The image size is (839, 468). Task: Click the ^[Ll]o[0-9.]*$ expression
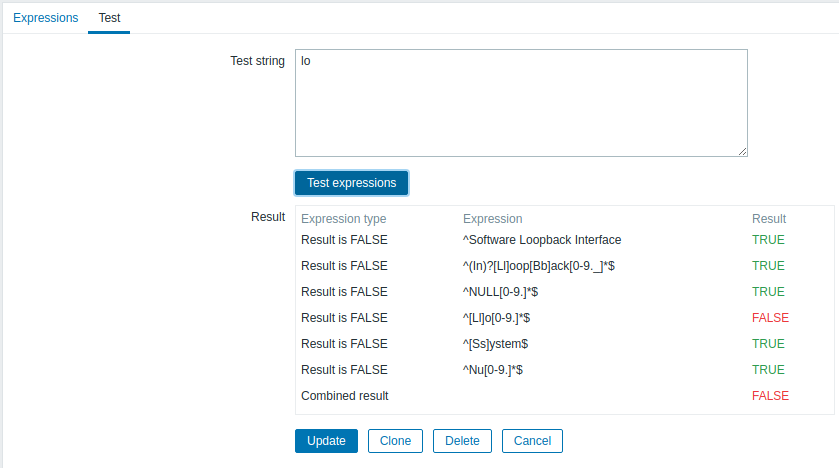(496, 318)
